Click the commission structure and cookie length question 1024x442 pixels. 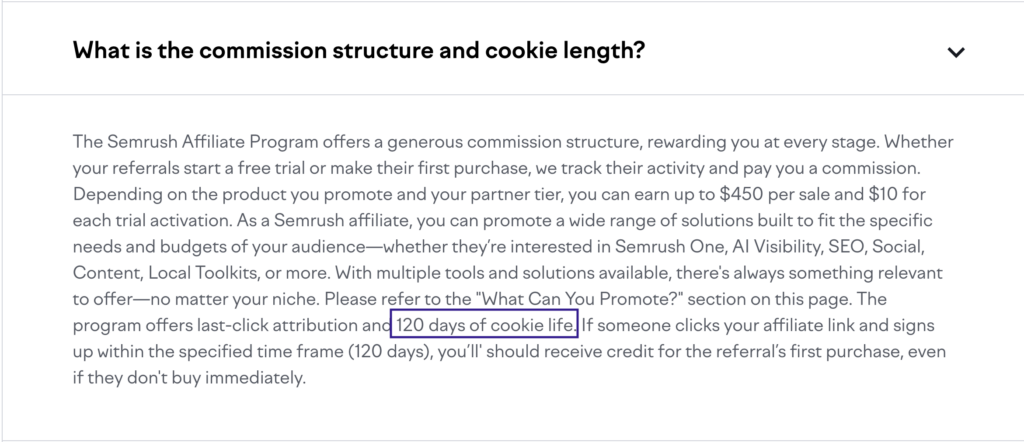tap(358, 50)
